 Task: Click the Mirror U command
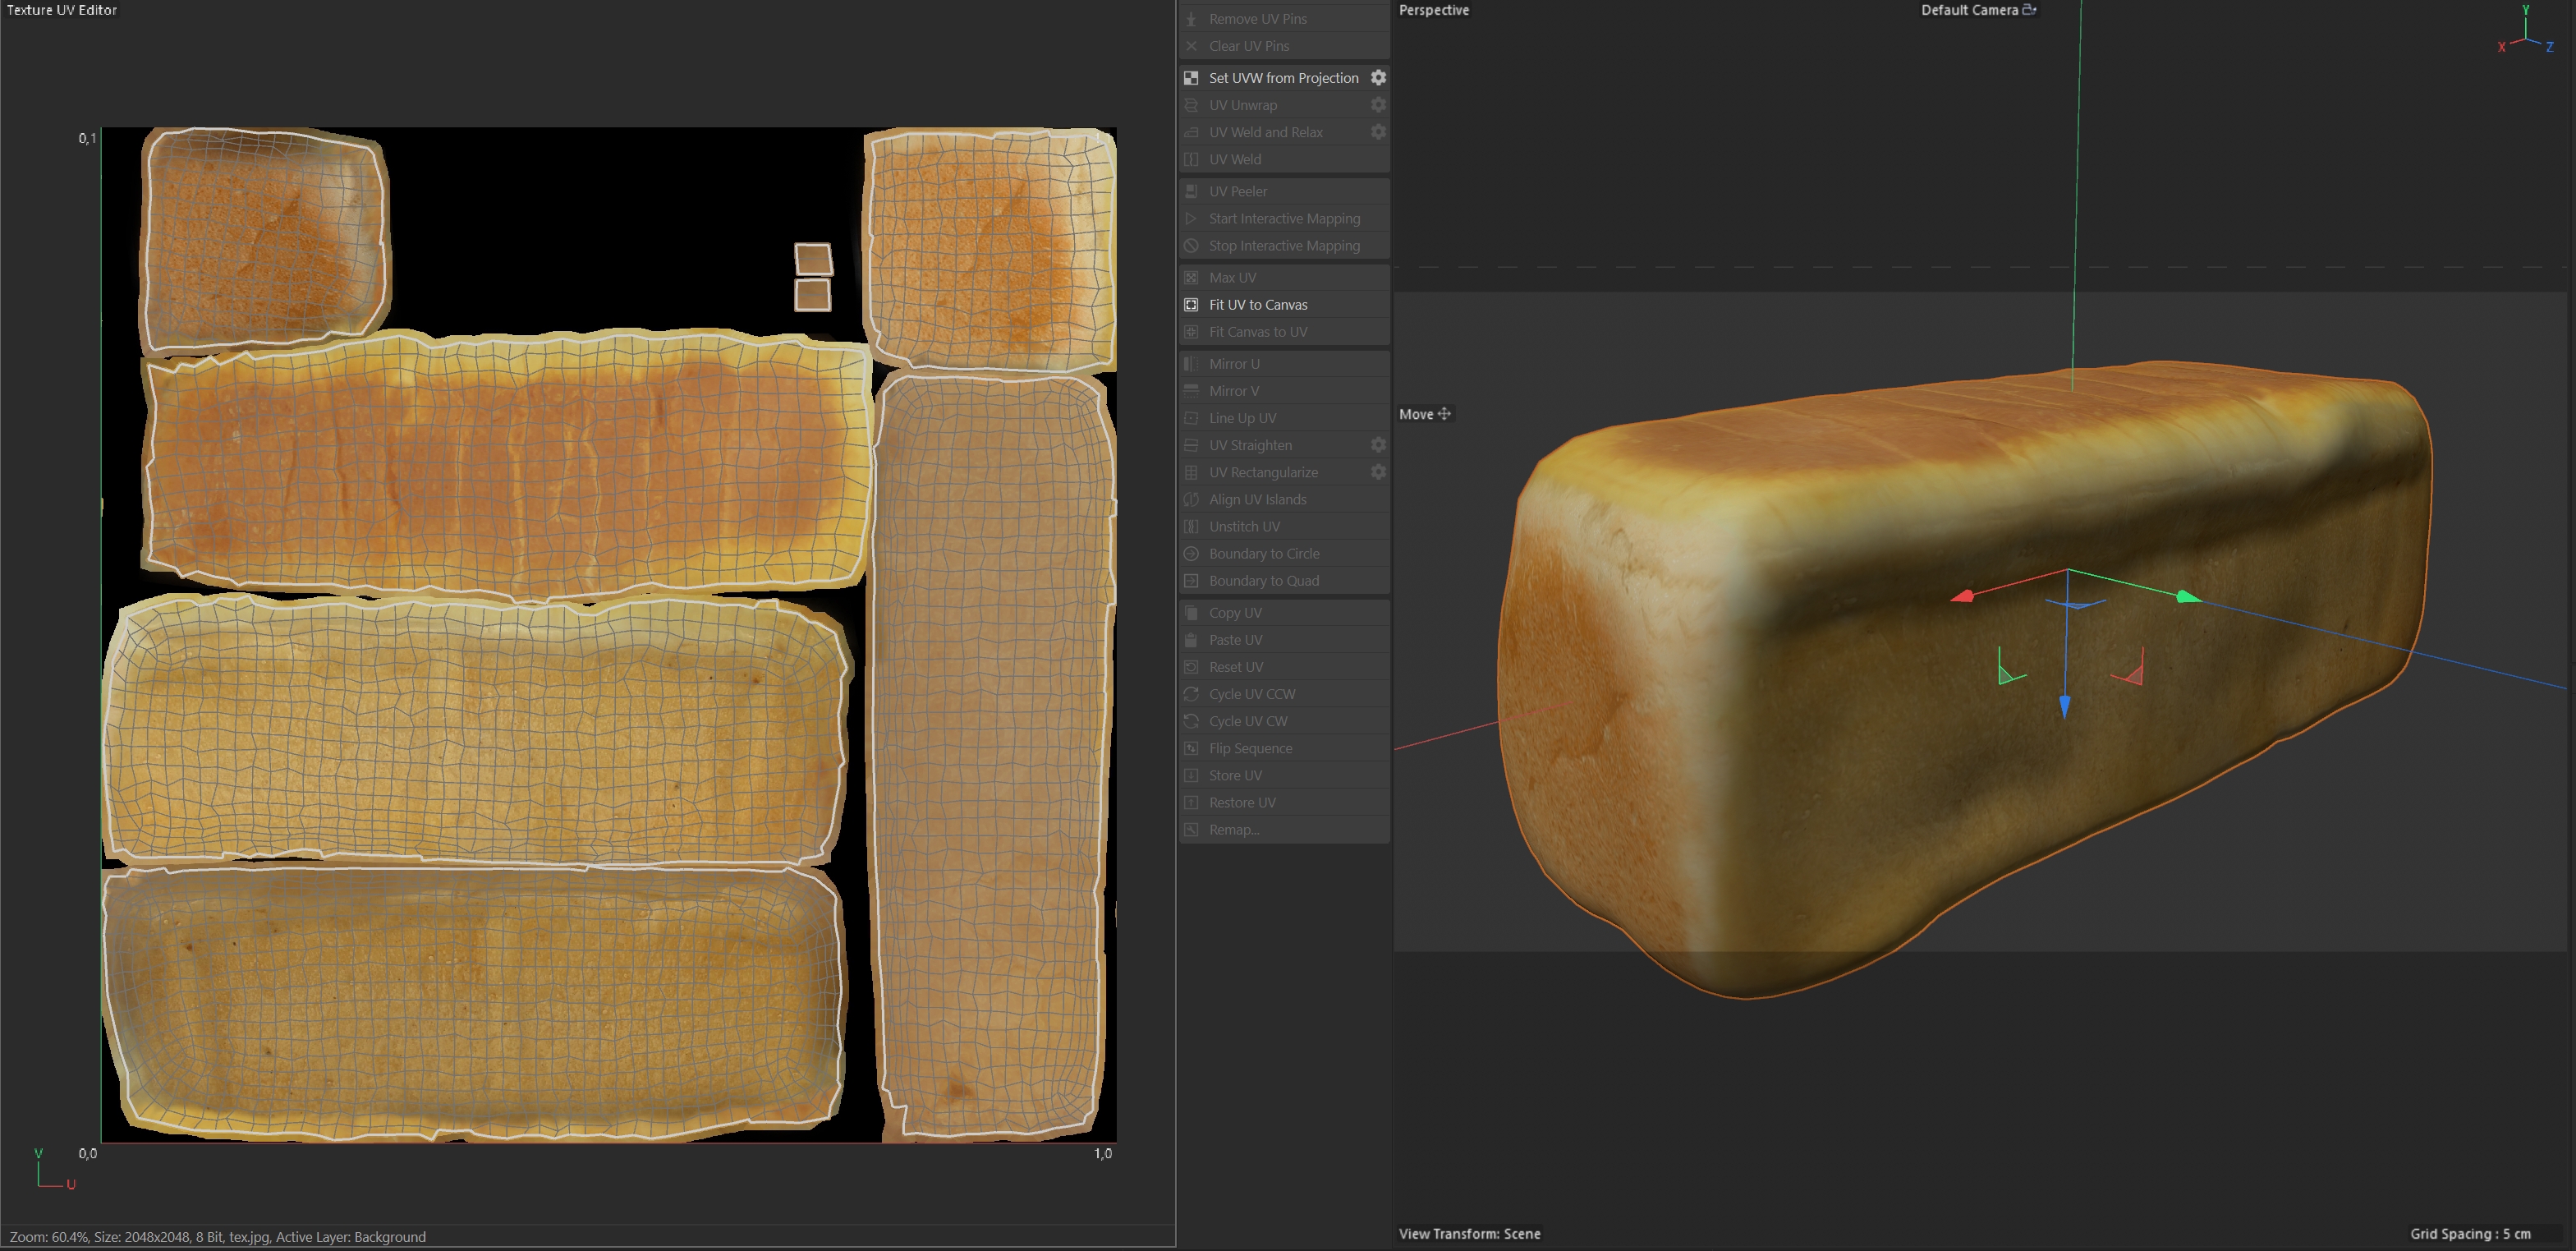pos(1233,363)
